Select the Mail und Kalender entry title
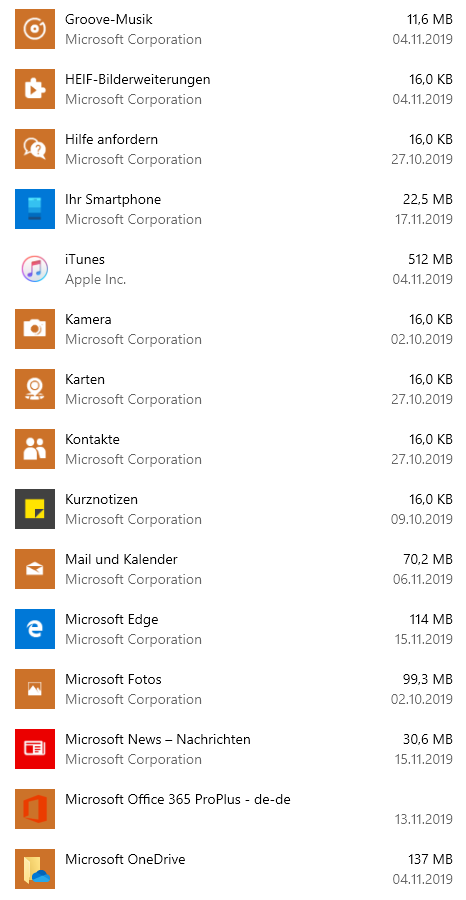466x900 pixels. pyautogui.click(x=121, y=559)
